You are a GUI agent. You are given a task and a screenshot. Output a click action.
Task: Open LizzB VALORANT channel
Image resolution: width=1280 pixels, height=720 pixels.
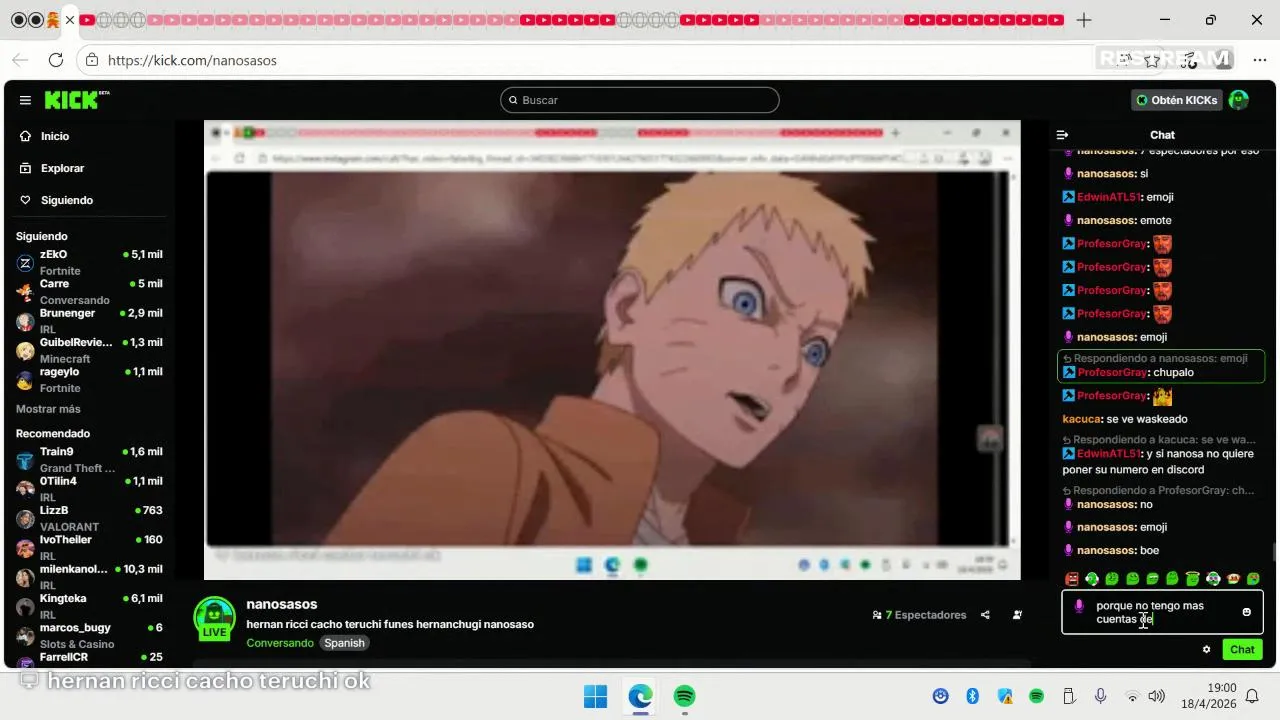(x=90, y=518)
